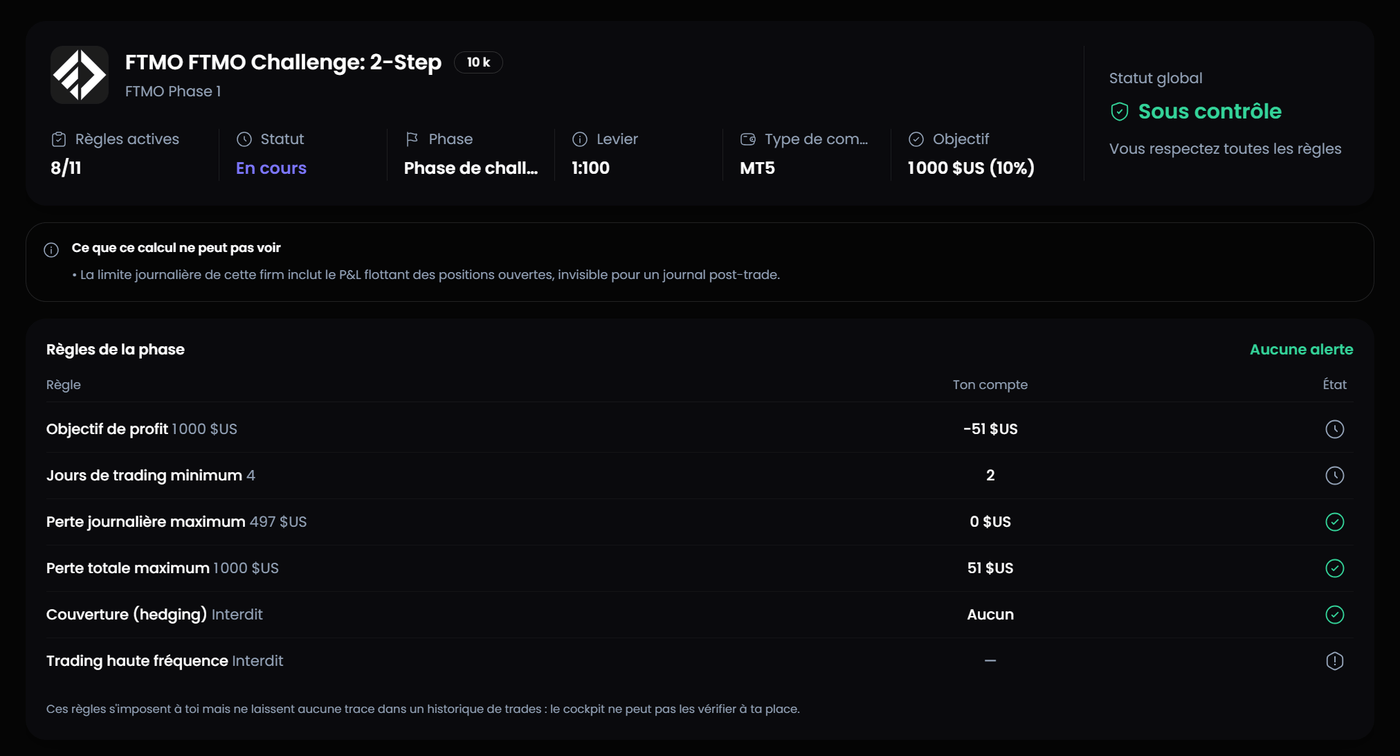1400x756 pixels.
Task: Click the Règle column header
Action: point(63,385)
